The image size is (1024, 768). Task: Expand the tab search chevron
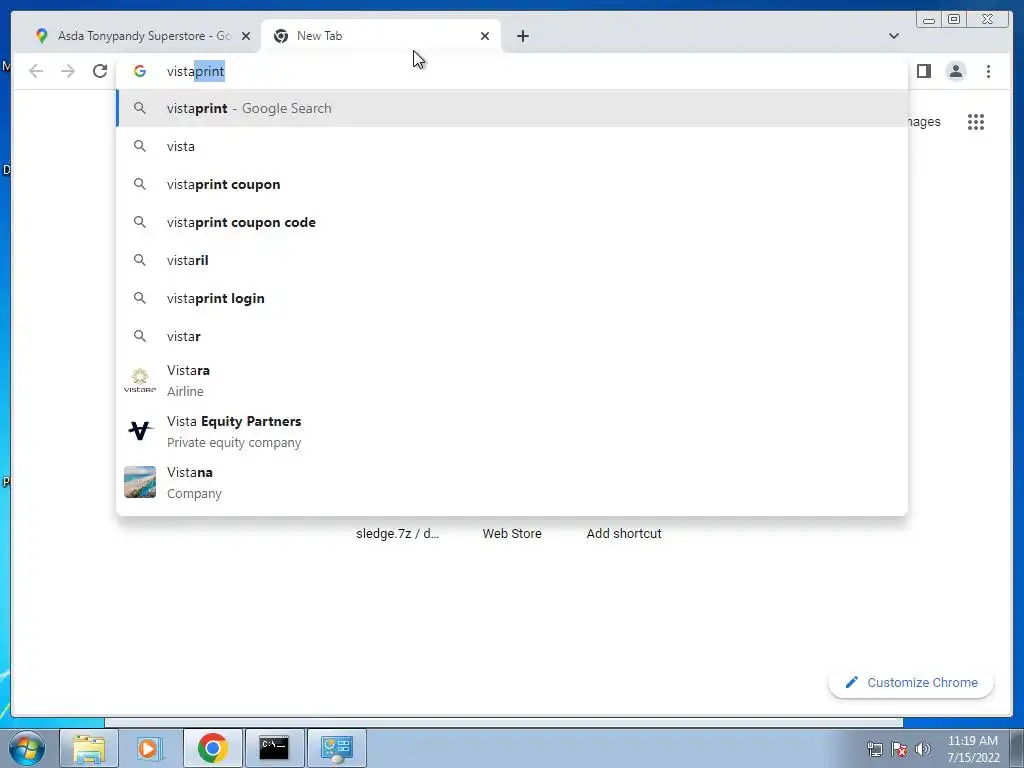click(x=894, y=36)
